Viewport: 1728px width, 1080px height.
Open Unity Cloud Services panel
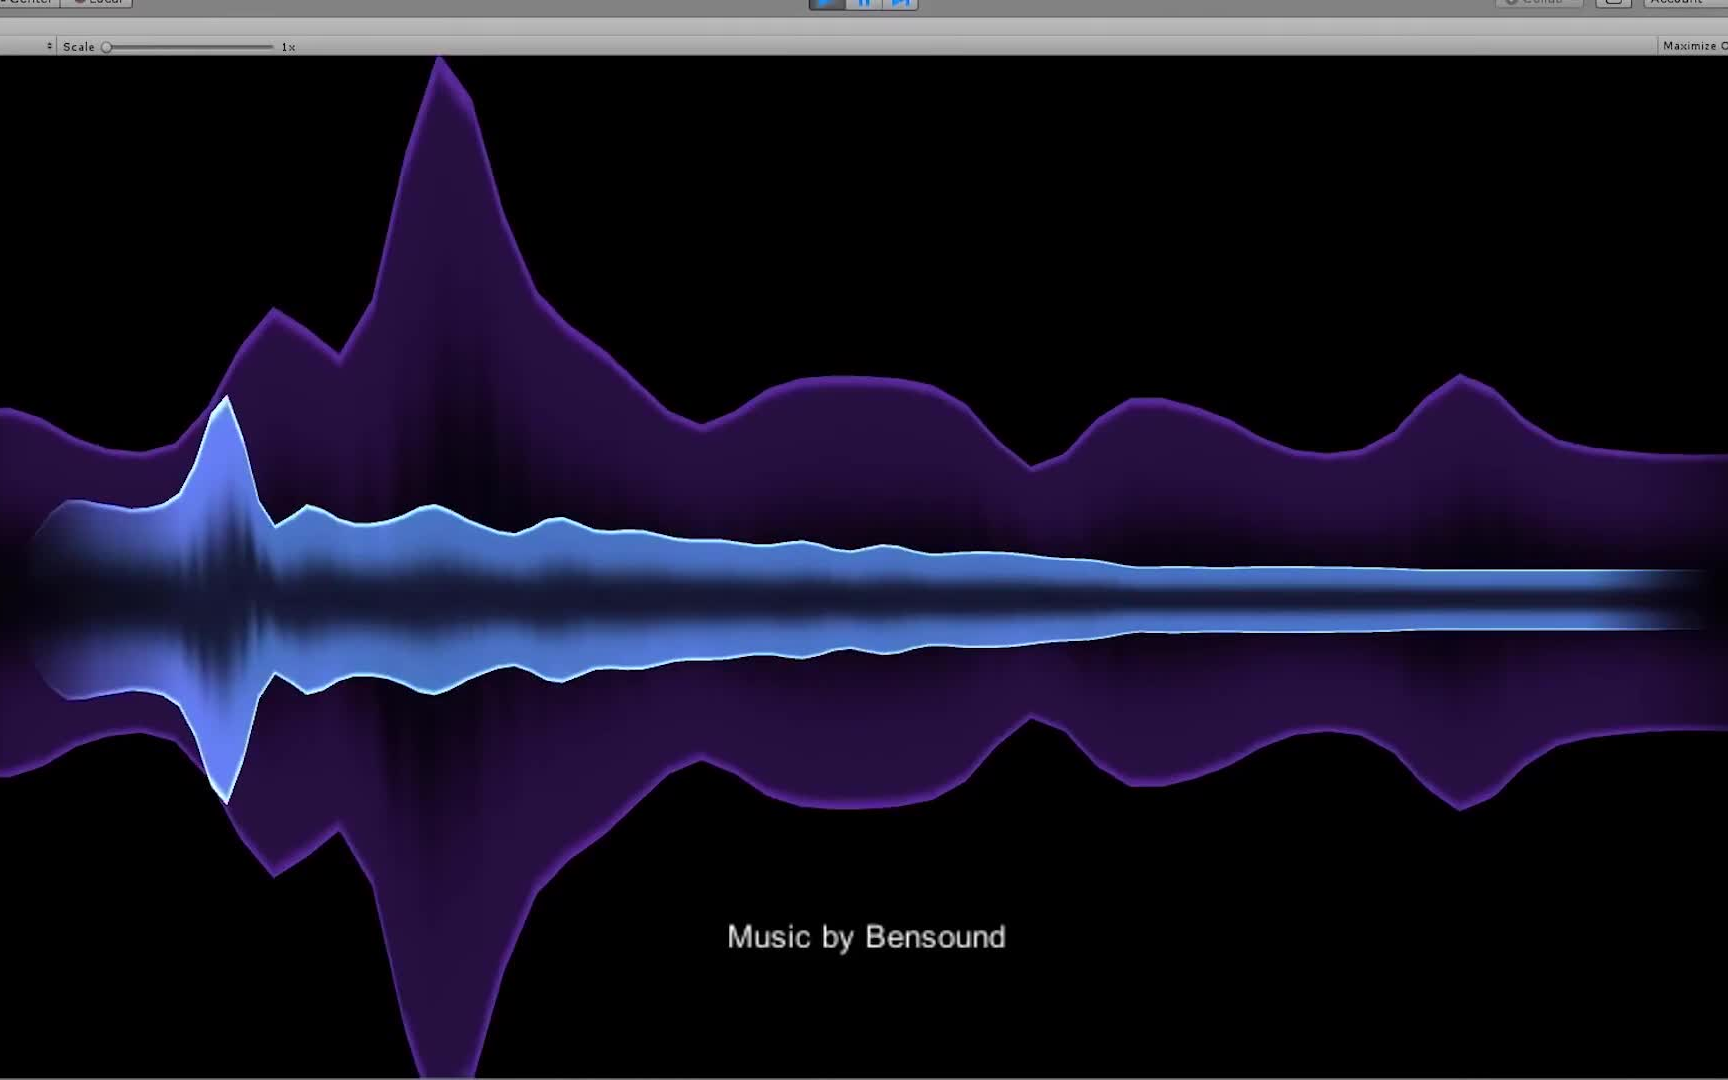(1611, 3)
